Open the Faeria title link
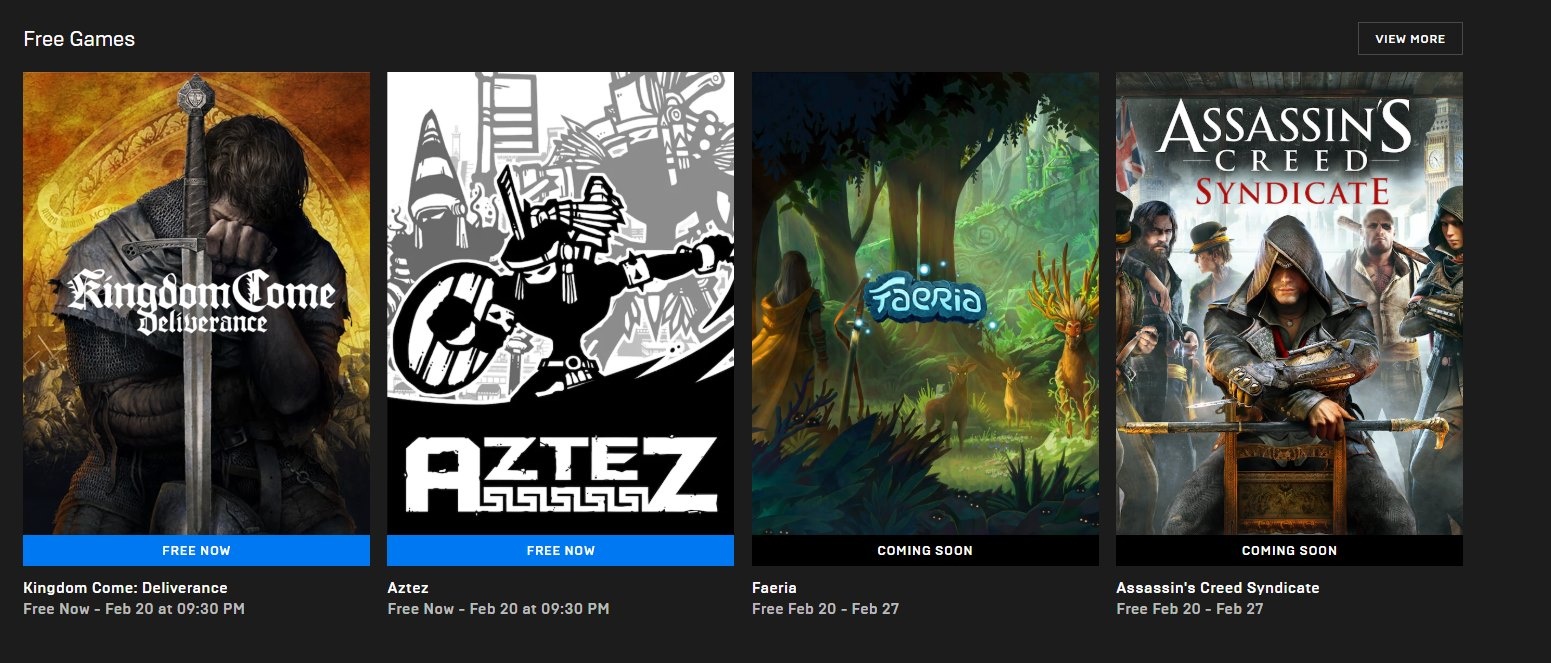1551x663 pixels. pyautogui.click(x=774, y=588)
